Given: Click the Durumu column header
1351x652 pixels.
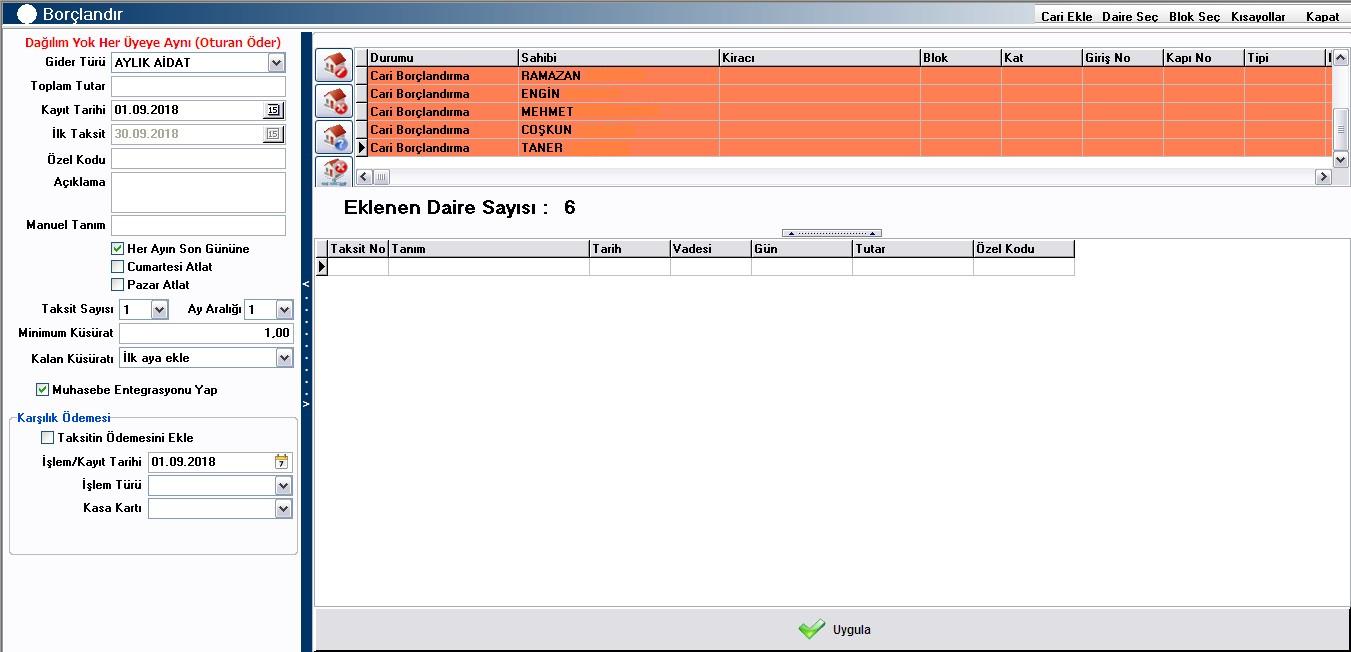Looking at the screenshot, I should [443, 58].
